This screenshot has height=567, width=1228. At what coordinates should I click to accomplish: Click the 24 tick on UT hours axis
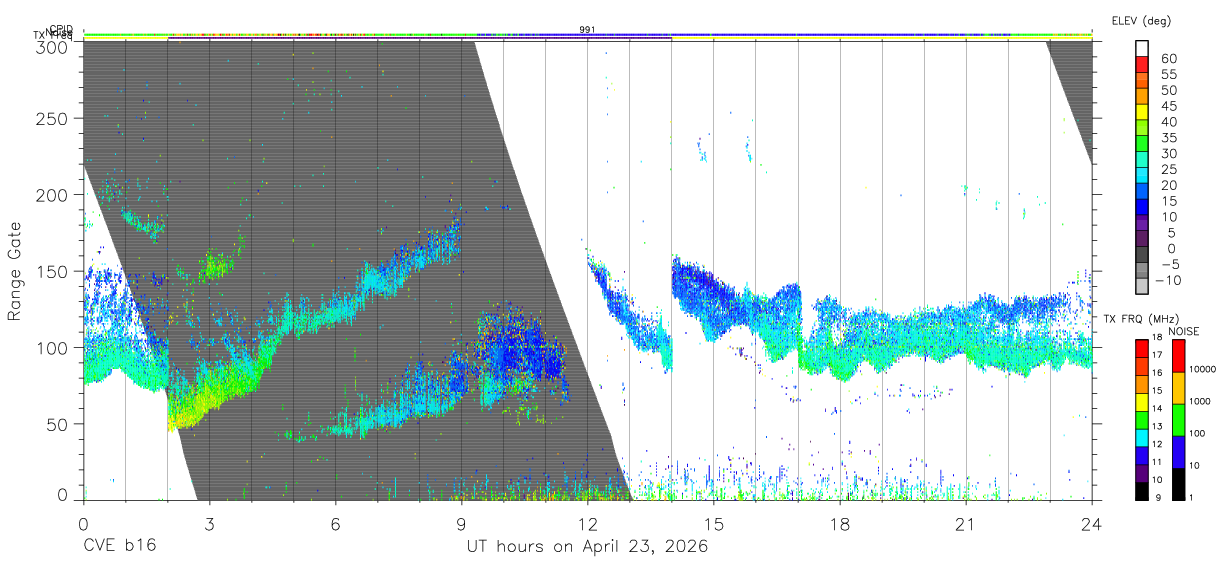(x=1092, y=524)
